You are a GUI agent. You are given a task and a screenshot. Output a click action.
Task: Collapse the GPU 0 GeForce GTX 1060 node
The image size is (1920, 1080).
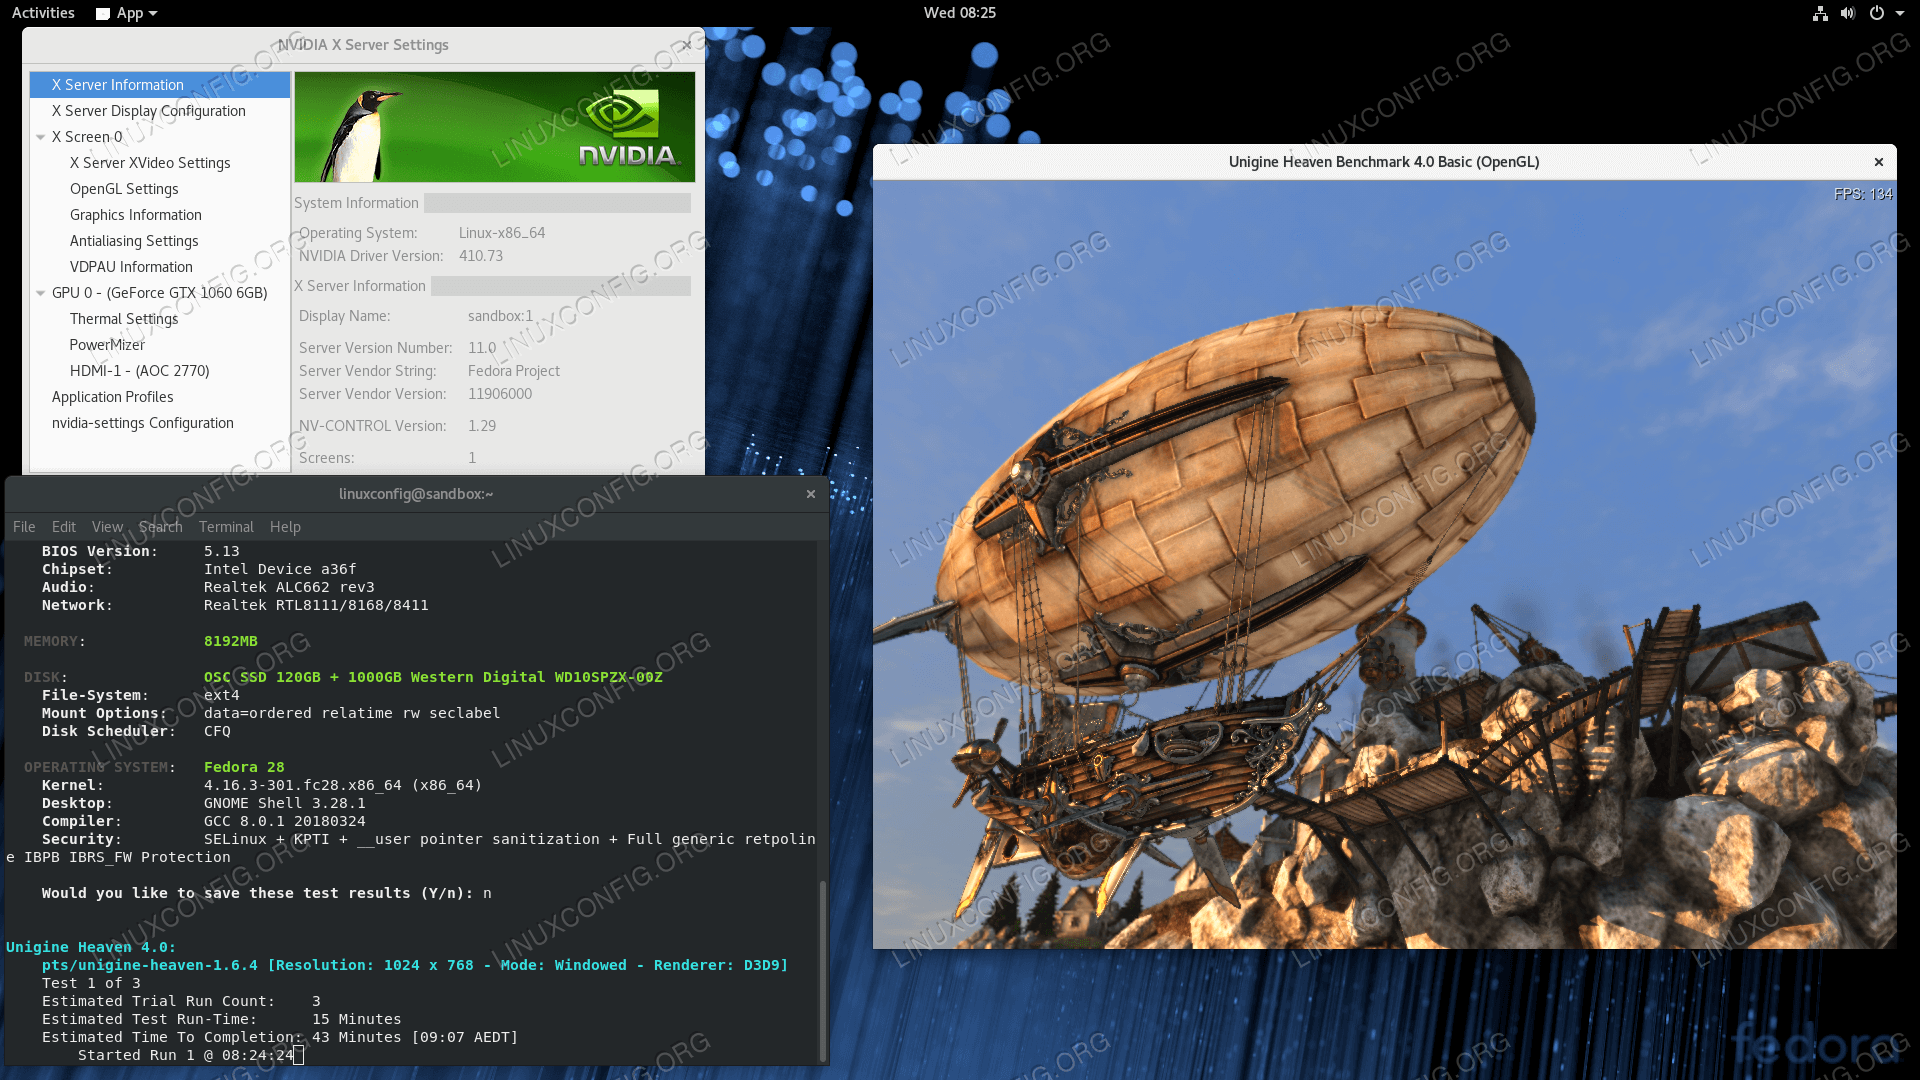(40, 293)
